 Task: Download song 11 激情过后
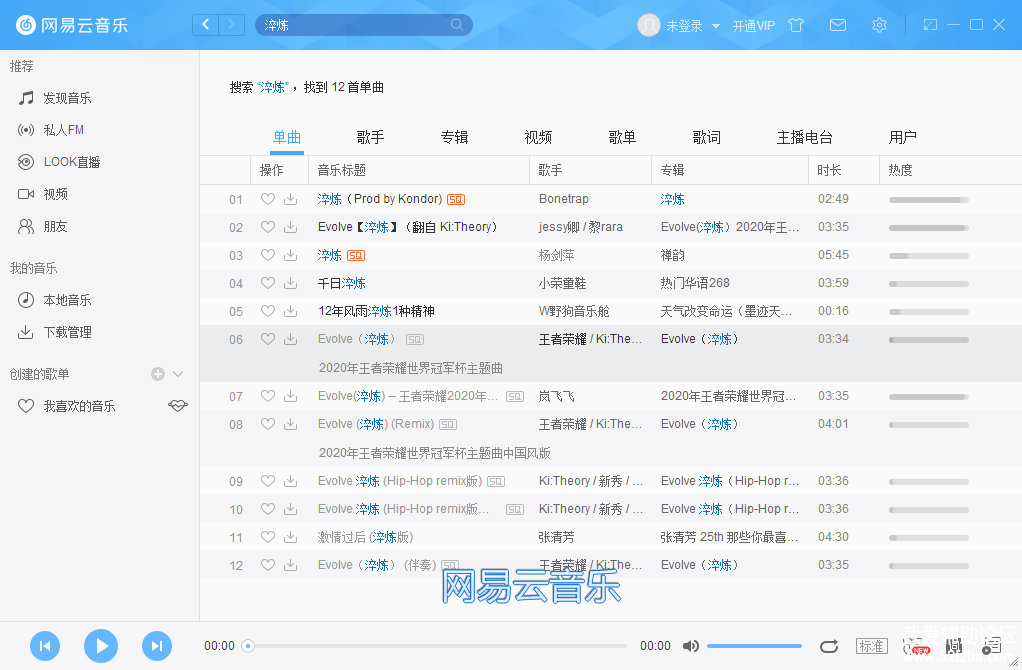291,537
